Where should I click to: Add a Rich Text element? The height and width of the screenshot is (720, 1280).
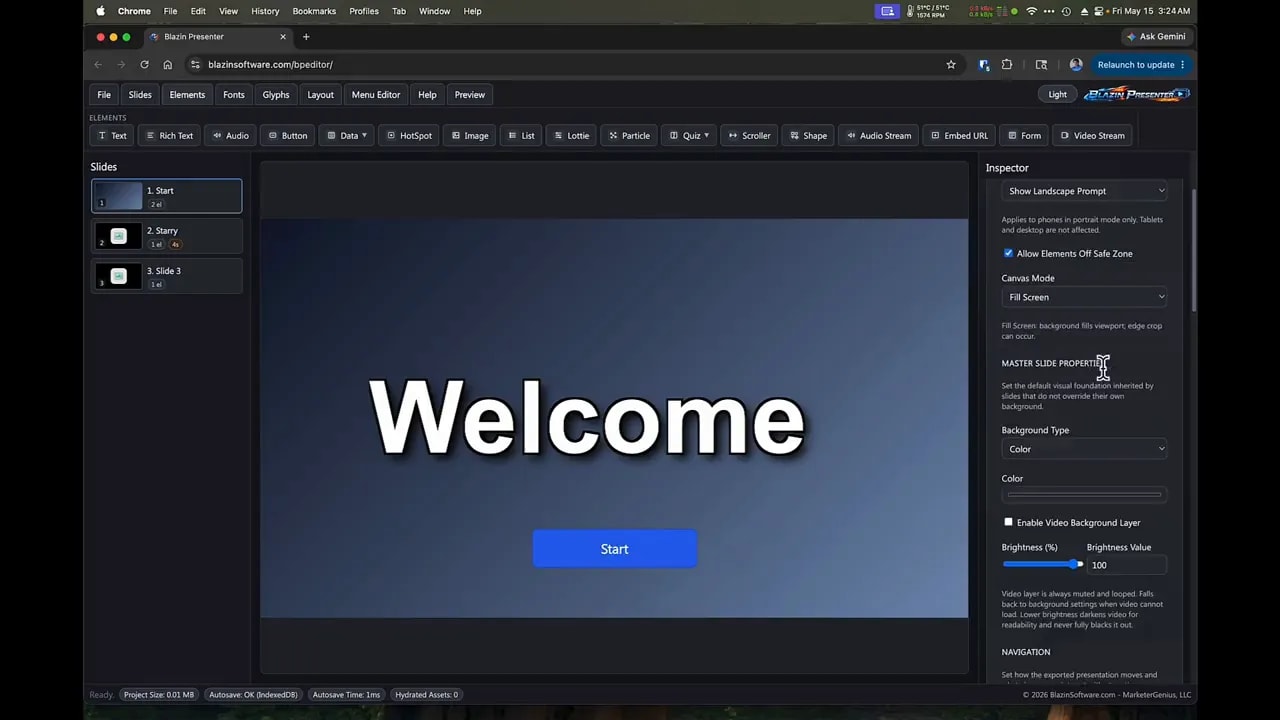pyautogui.click(x=169, y=136)
